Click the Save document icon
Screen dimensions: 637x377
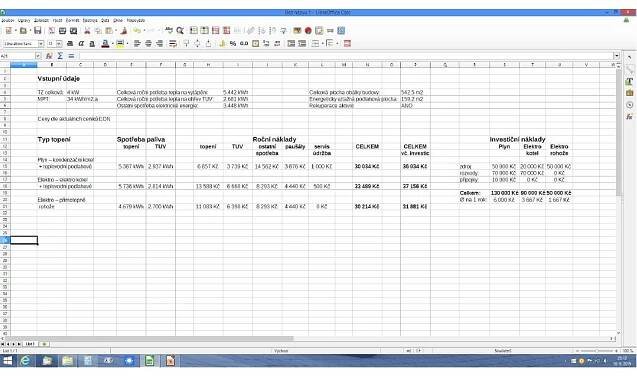(37, 31)
